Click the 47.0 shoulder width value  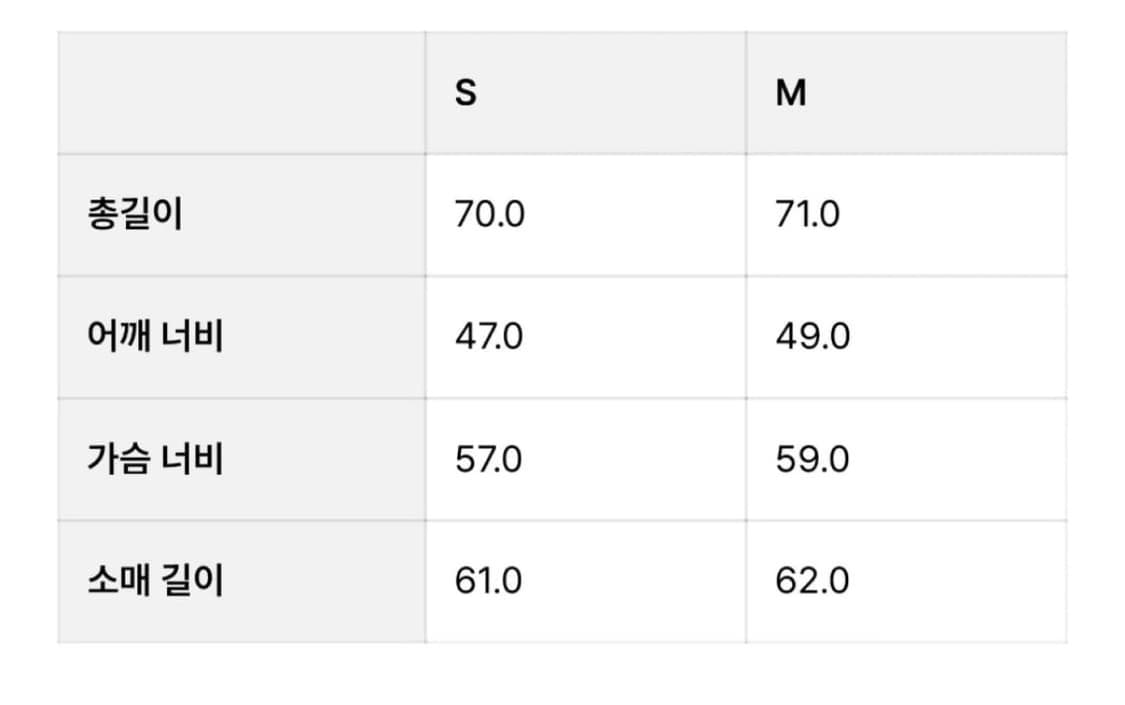coord(489,337)
